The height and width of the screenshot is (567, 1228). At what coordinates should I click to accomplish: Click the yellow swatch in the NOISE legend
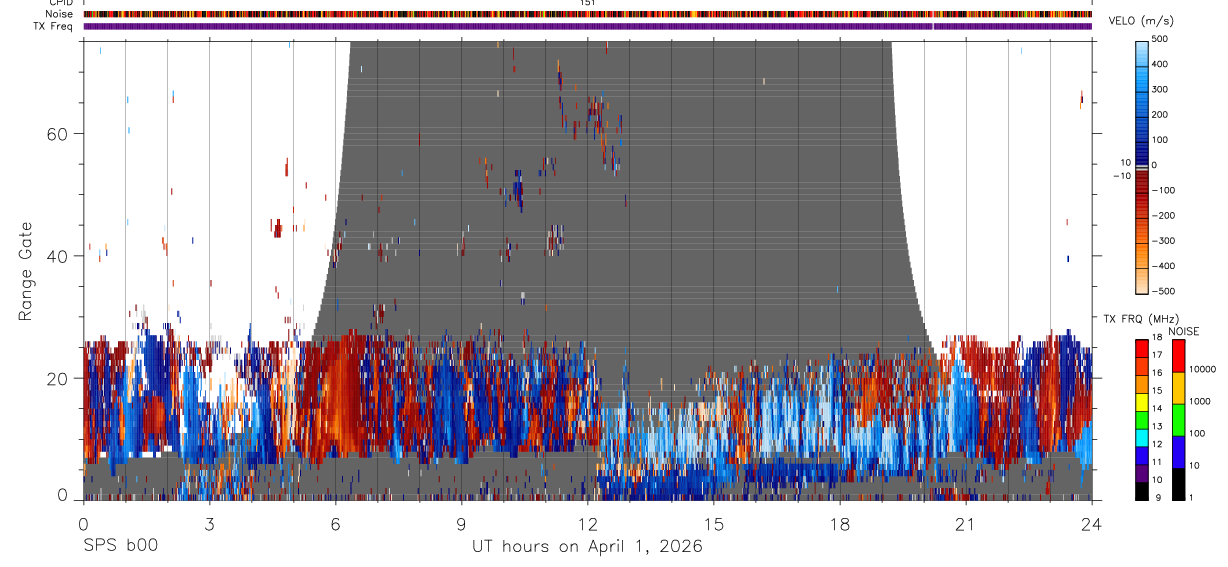pos(1178,386)
